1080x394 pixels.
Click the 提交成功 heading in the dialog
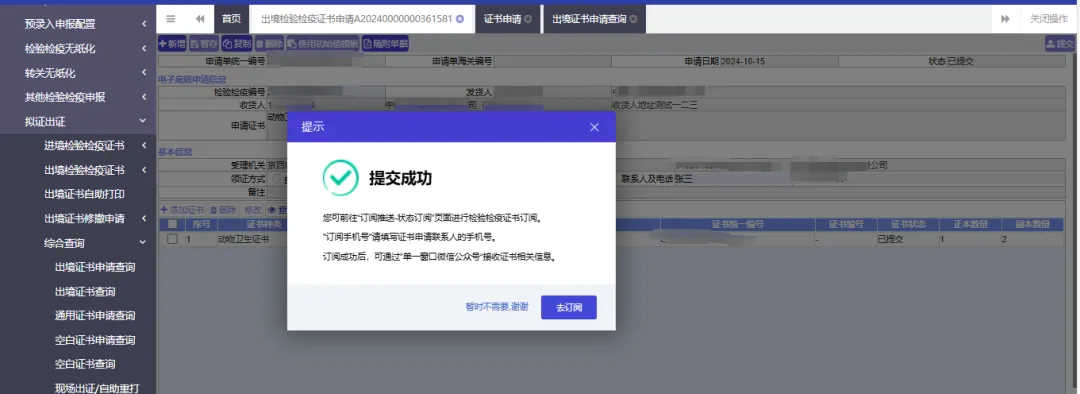click(x=400, y=178)
